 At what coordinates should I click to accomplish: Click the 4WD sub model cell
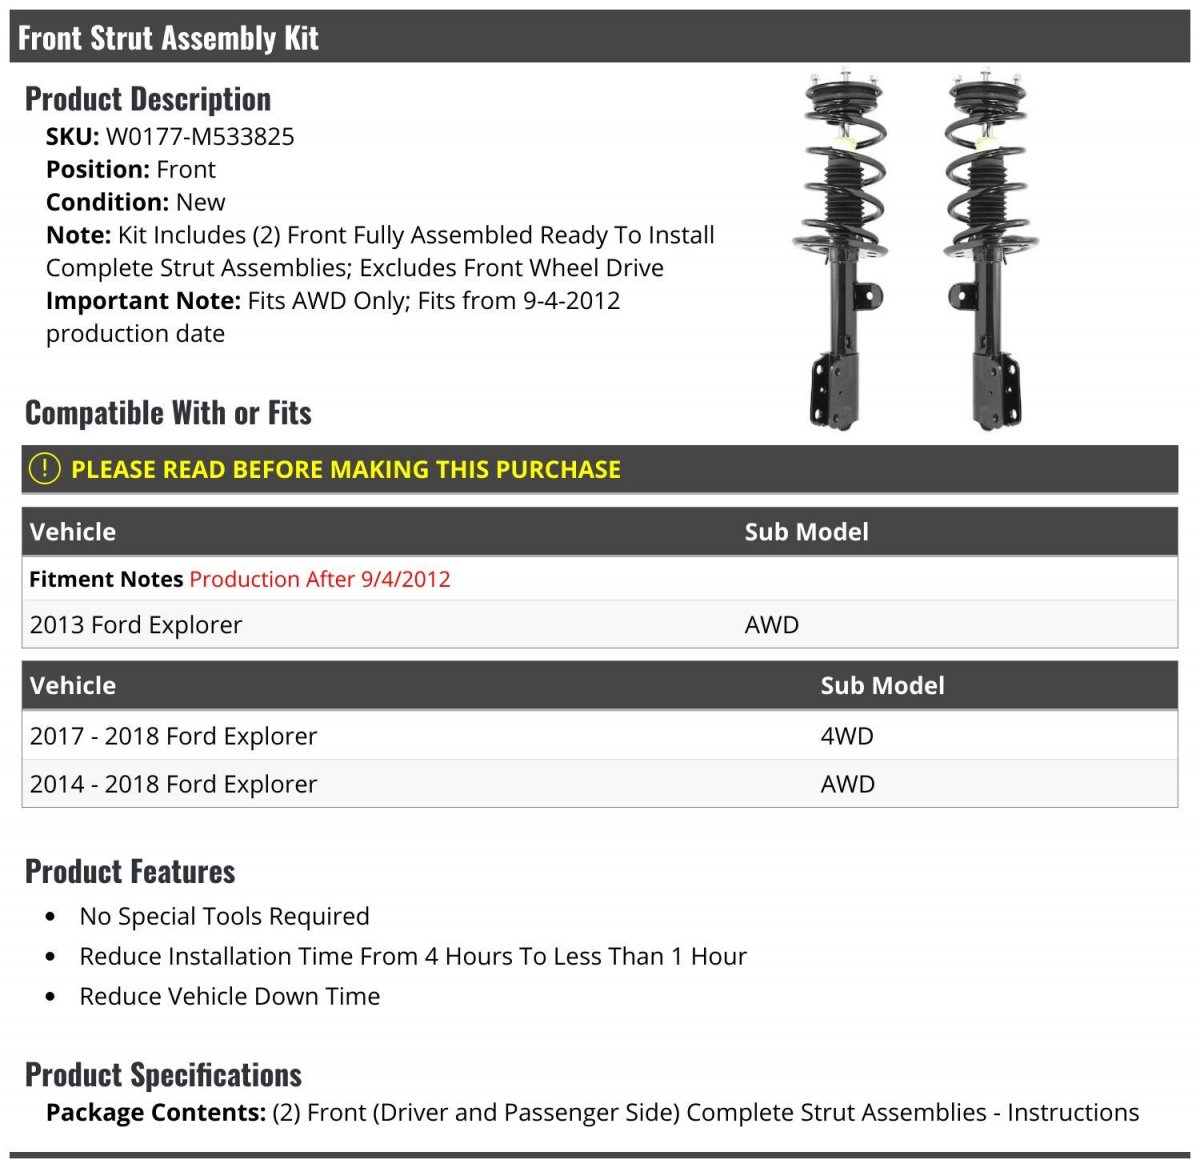coord(847,736)
